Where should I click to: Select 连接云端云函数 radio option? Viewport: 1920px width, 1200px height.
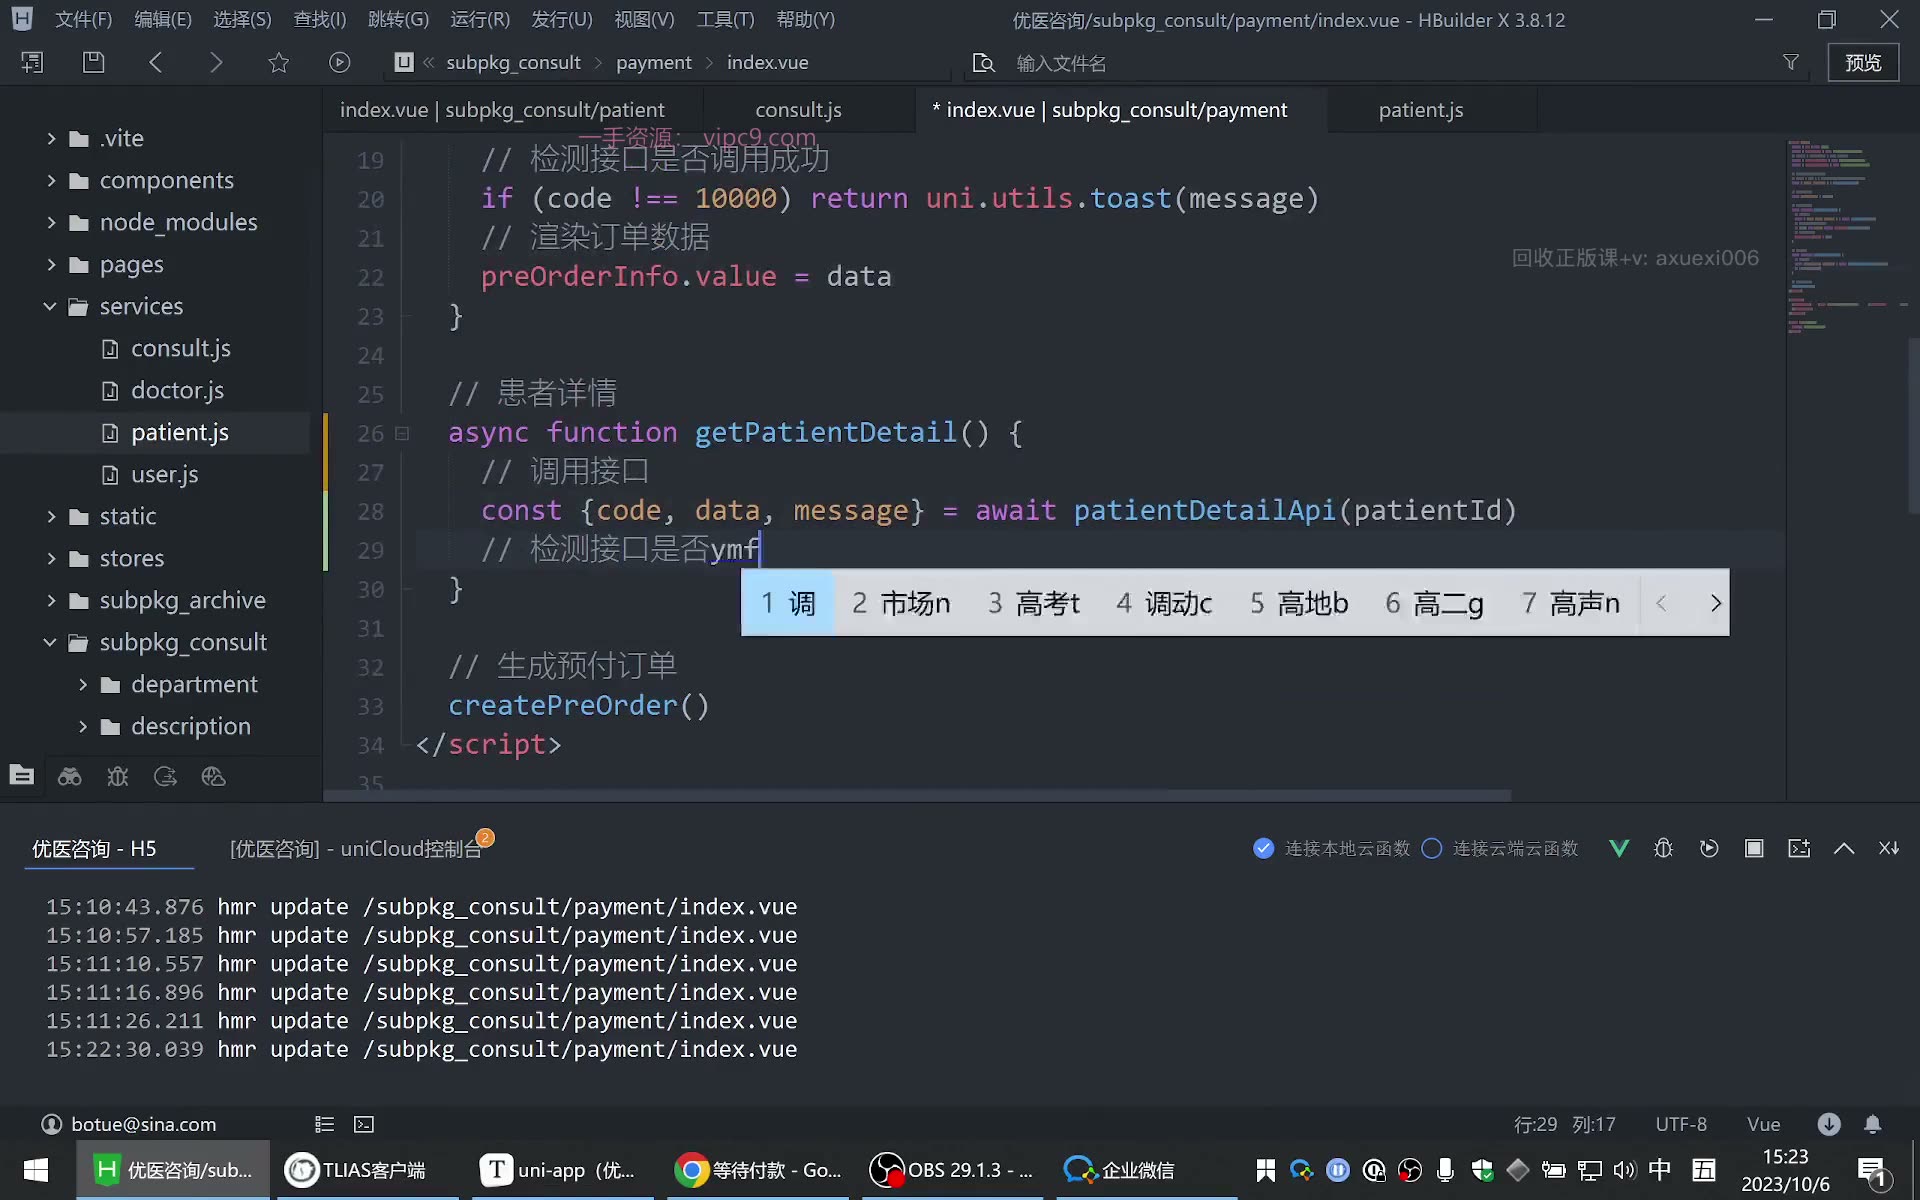[x=1432, y=848]
